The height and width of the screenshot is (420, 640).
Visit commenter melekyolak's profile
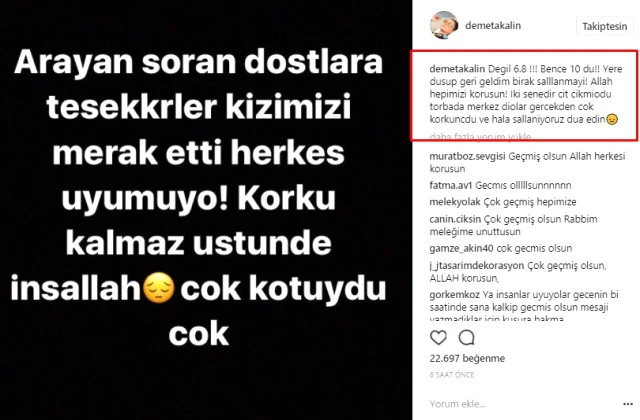pyautogui.click(x=455, y=202)
